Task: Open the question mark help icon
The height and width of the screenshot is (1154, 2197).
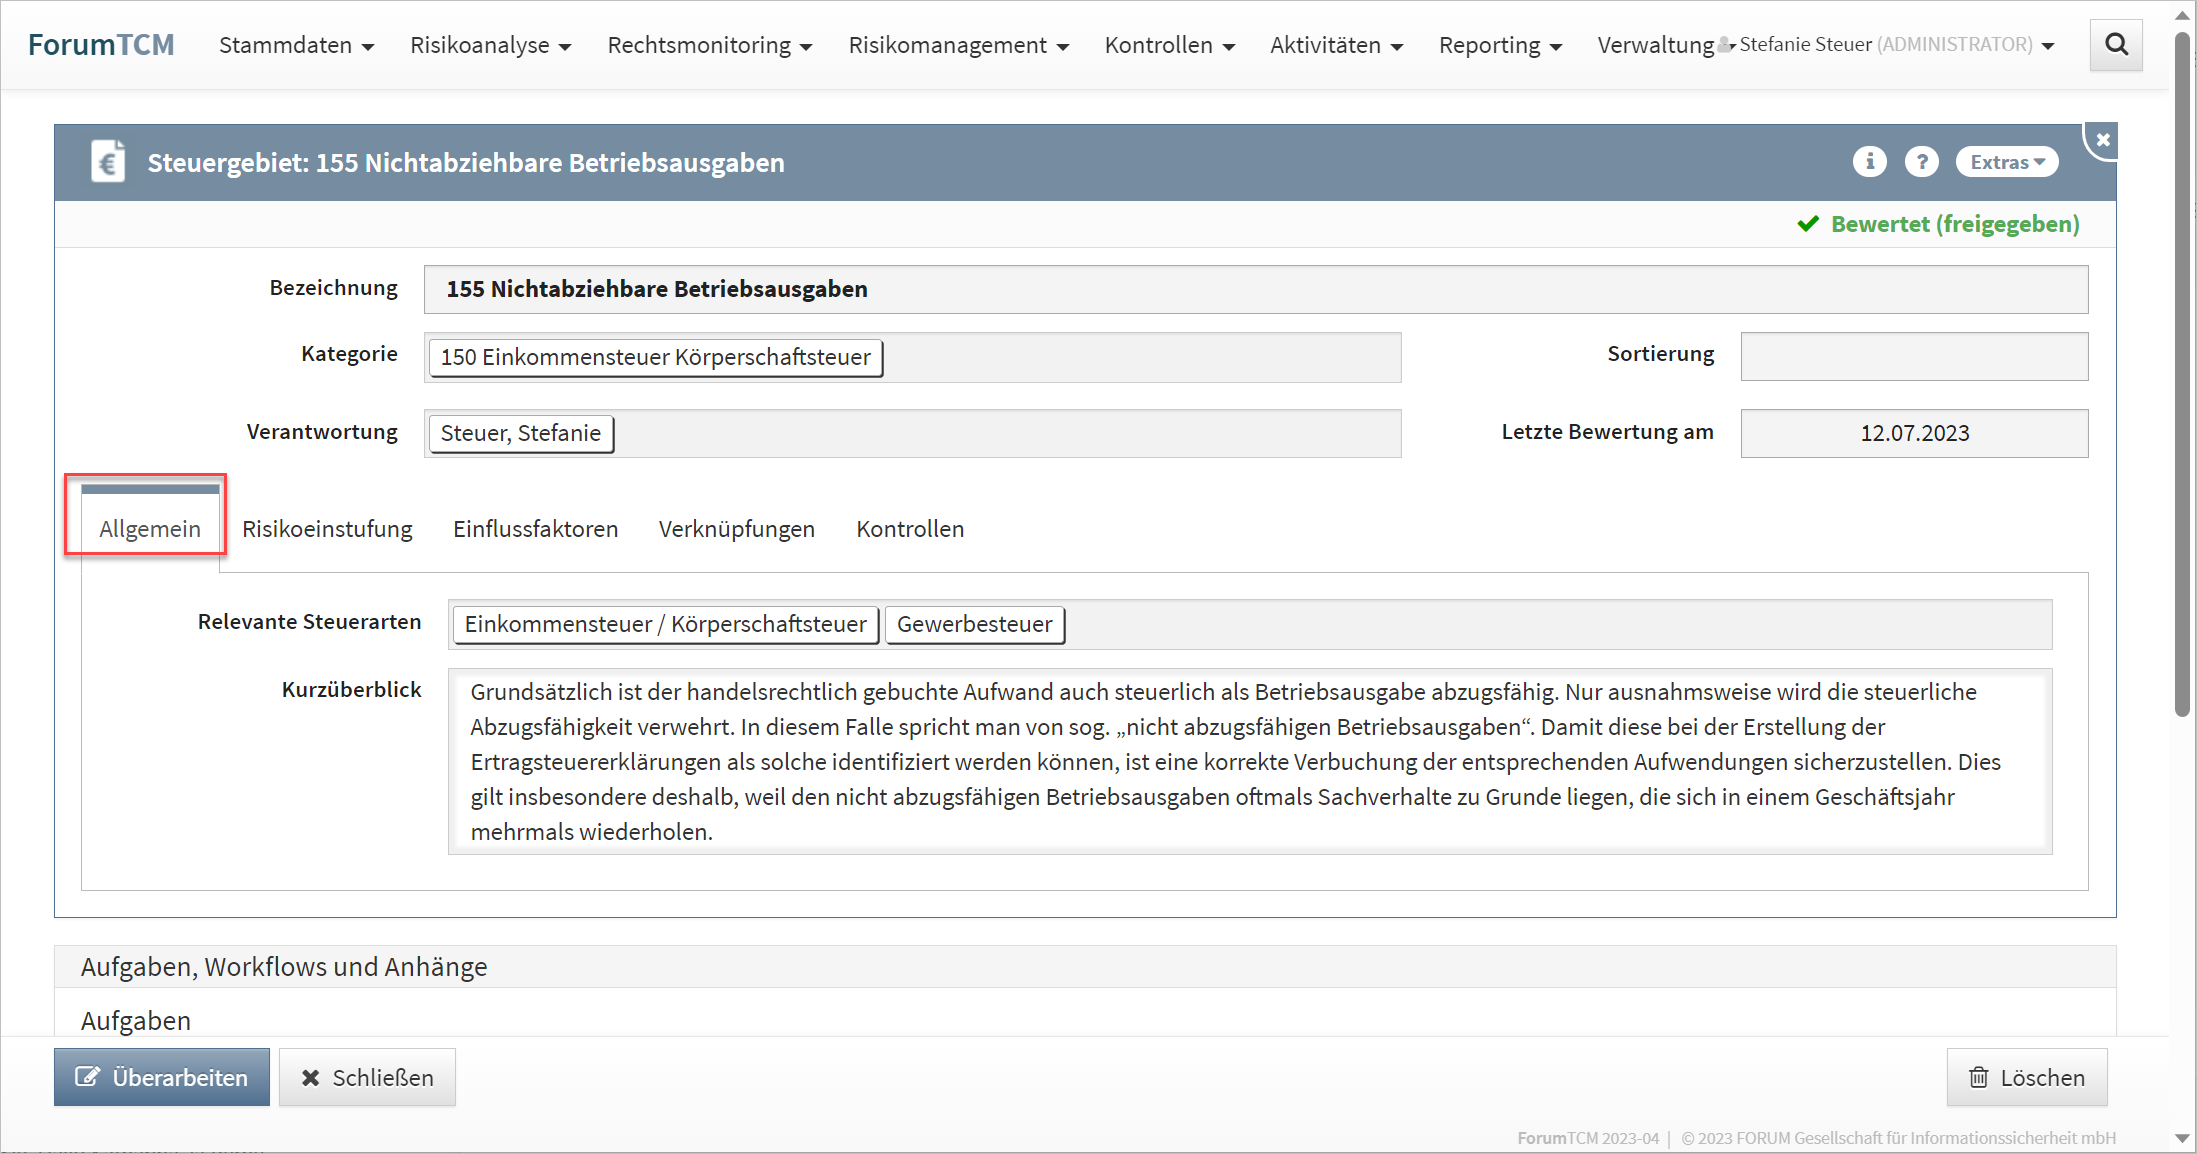Action: 1920,162
